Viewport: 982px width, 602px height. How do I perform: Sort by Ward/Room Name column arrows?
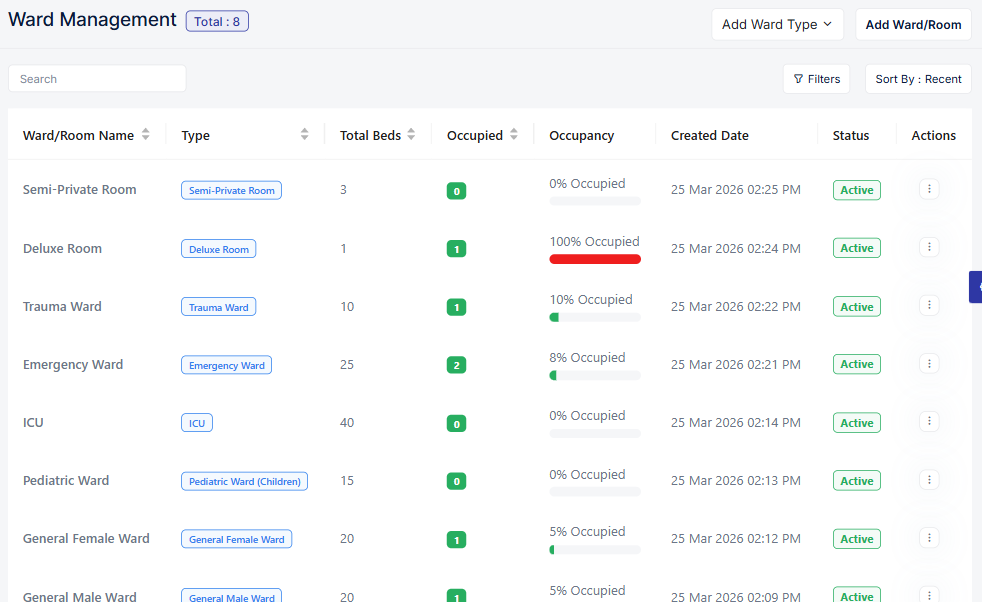click(146, 135)
